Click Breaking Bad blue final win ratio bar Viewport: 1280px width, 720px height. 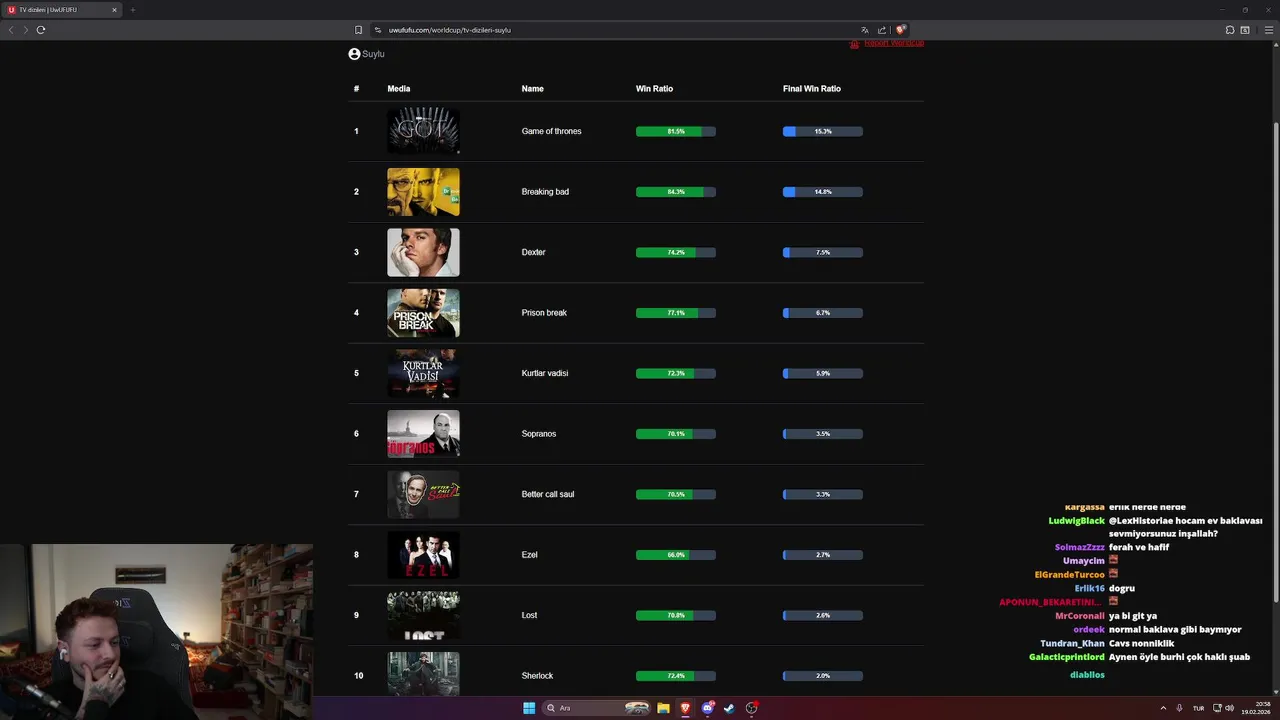pos(823,192)
